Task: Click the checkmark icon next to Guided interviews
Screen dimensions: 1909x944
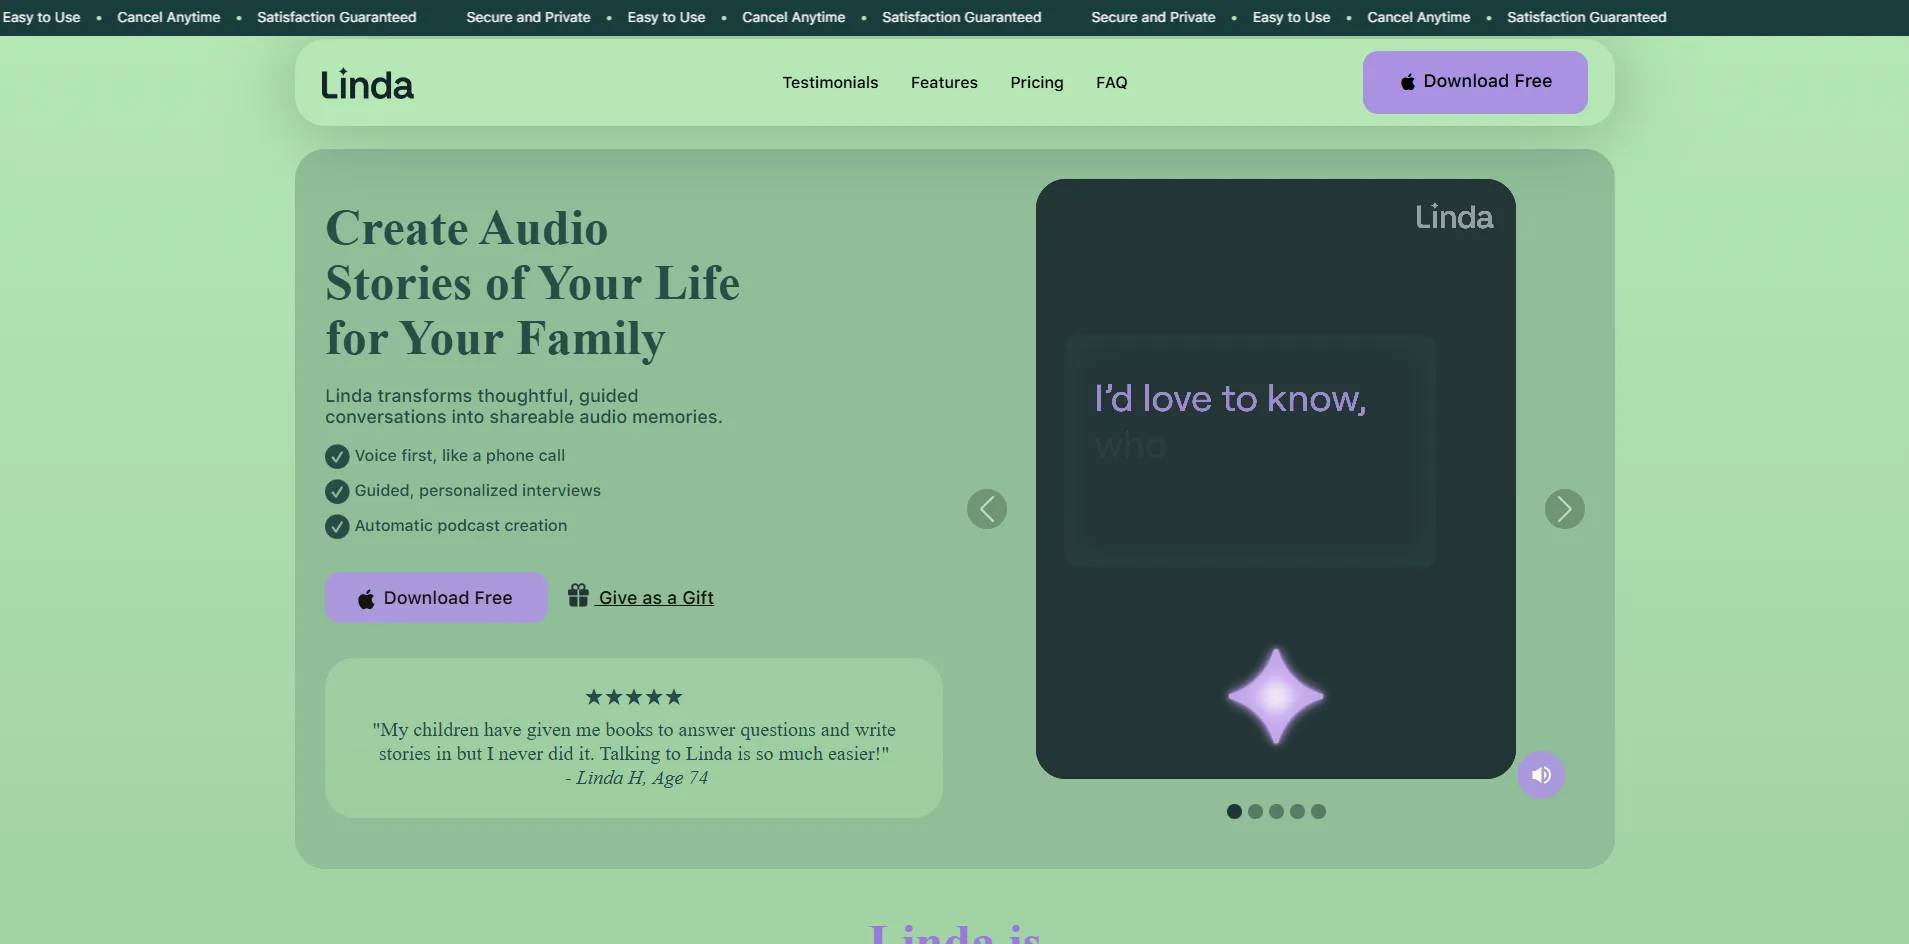Action: click(x=337, y=491)
